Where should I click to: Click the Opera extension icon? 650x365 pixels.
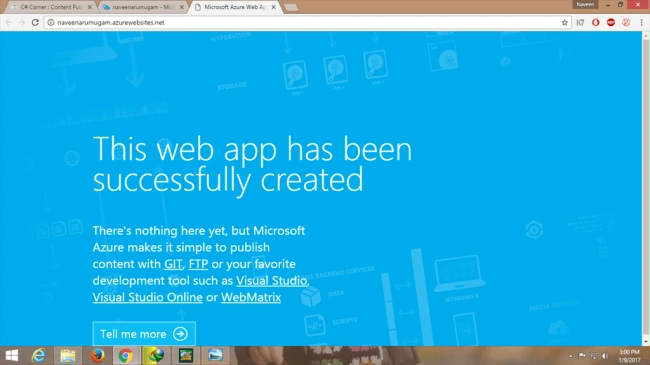click(x=596, y=22)
